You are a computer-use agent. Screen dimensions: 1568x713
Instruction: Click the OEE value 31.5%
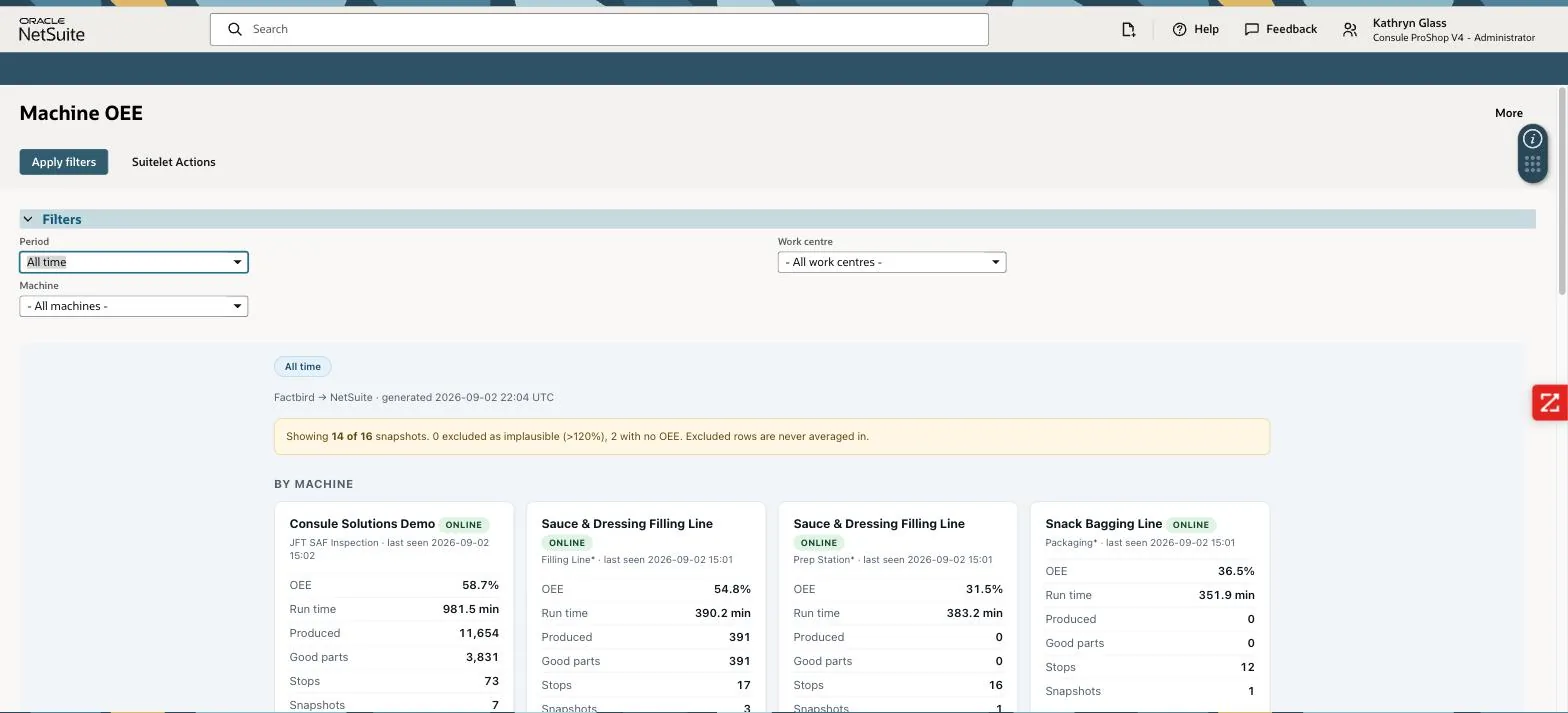[984, 589]
